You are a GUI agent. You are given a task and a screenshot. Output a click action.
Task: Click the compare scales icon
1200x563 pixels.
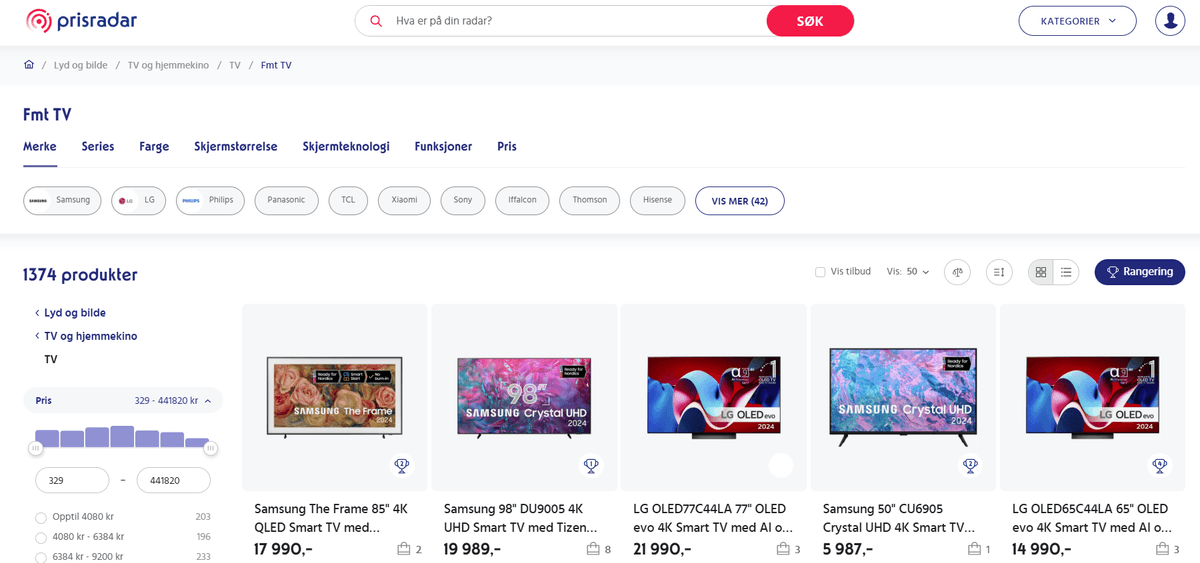[x=957, y=272]
